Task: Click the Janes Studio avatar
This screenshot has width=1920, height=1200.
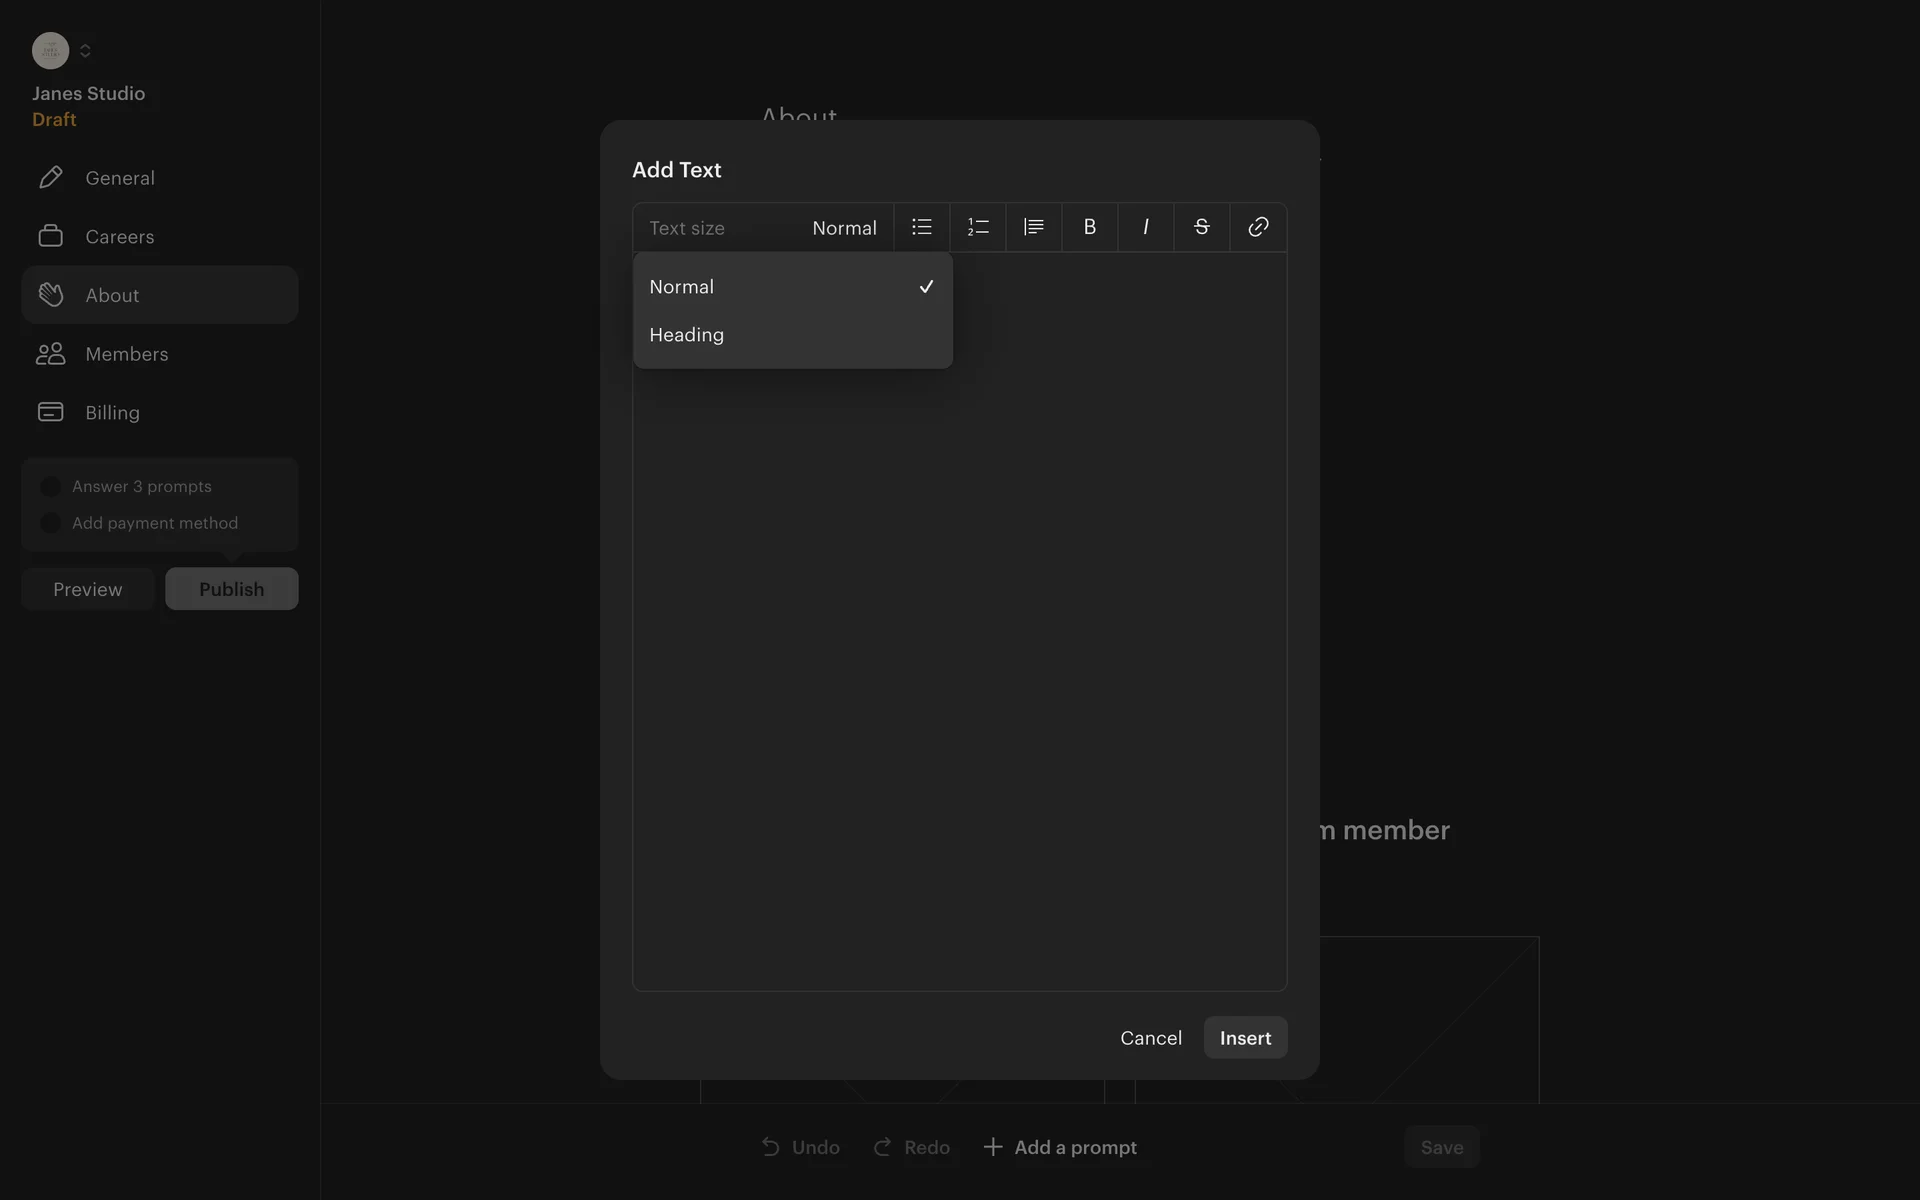Action: click(x=50, y=50)
